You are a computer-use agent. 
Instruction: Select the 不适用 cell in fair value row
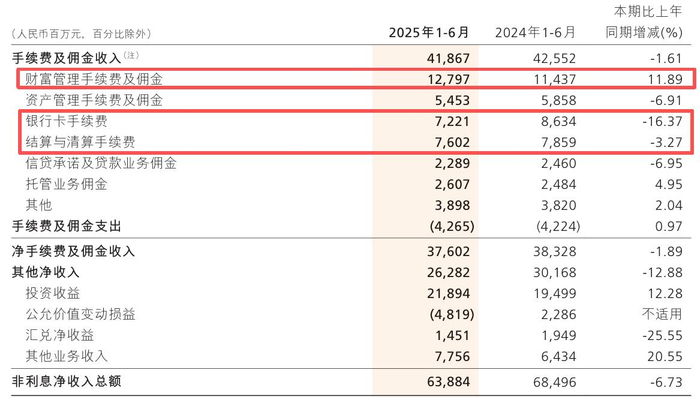662,314
